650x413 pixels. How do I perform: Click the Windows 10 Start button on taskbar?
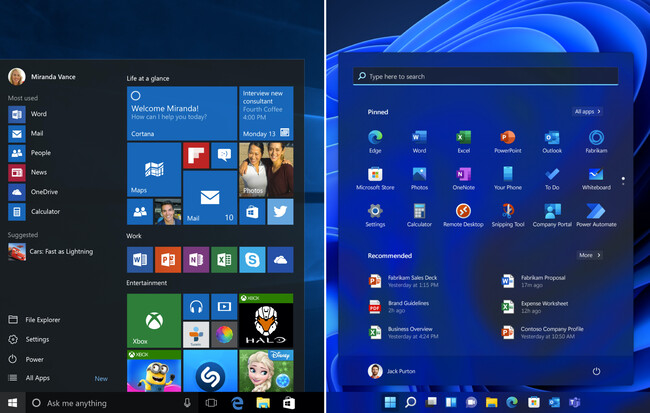coord(12,403)
